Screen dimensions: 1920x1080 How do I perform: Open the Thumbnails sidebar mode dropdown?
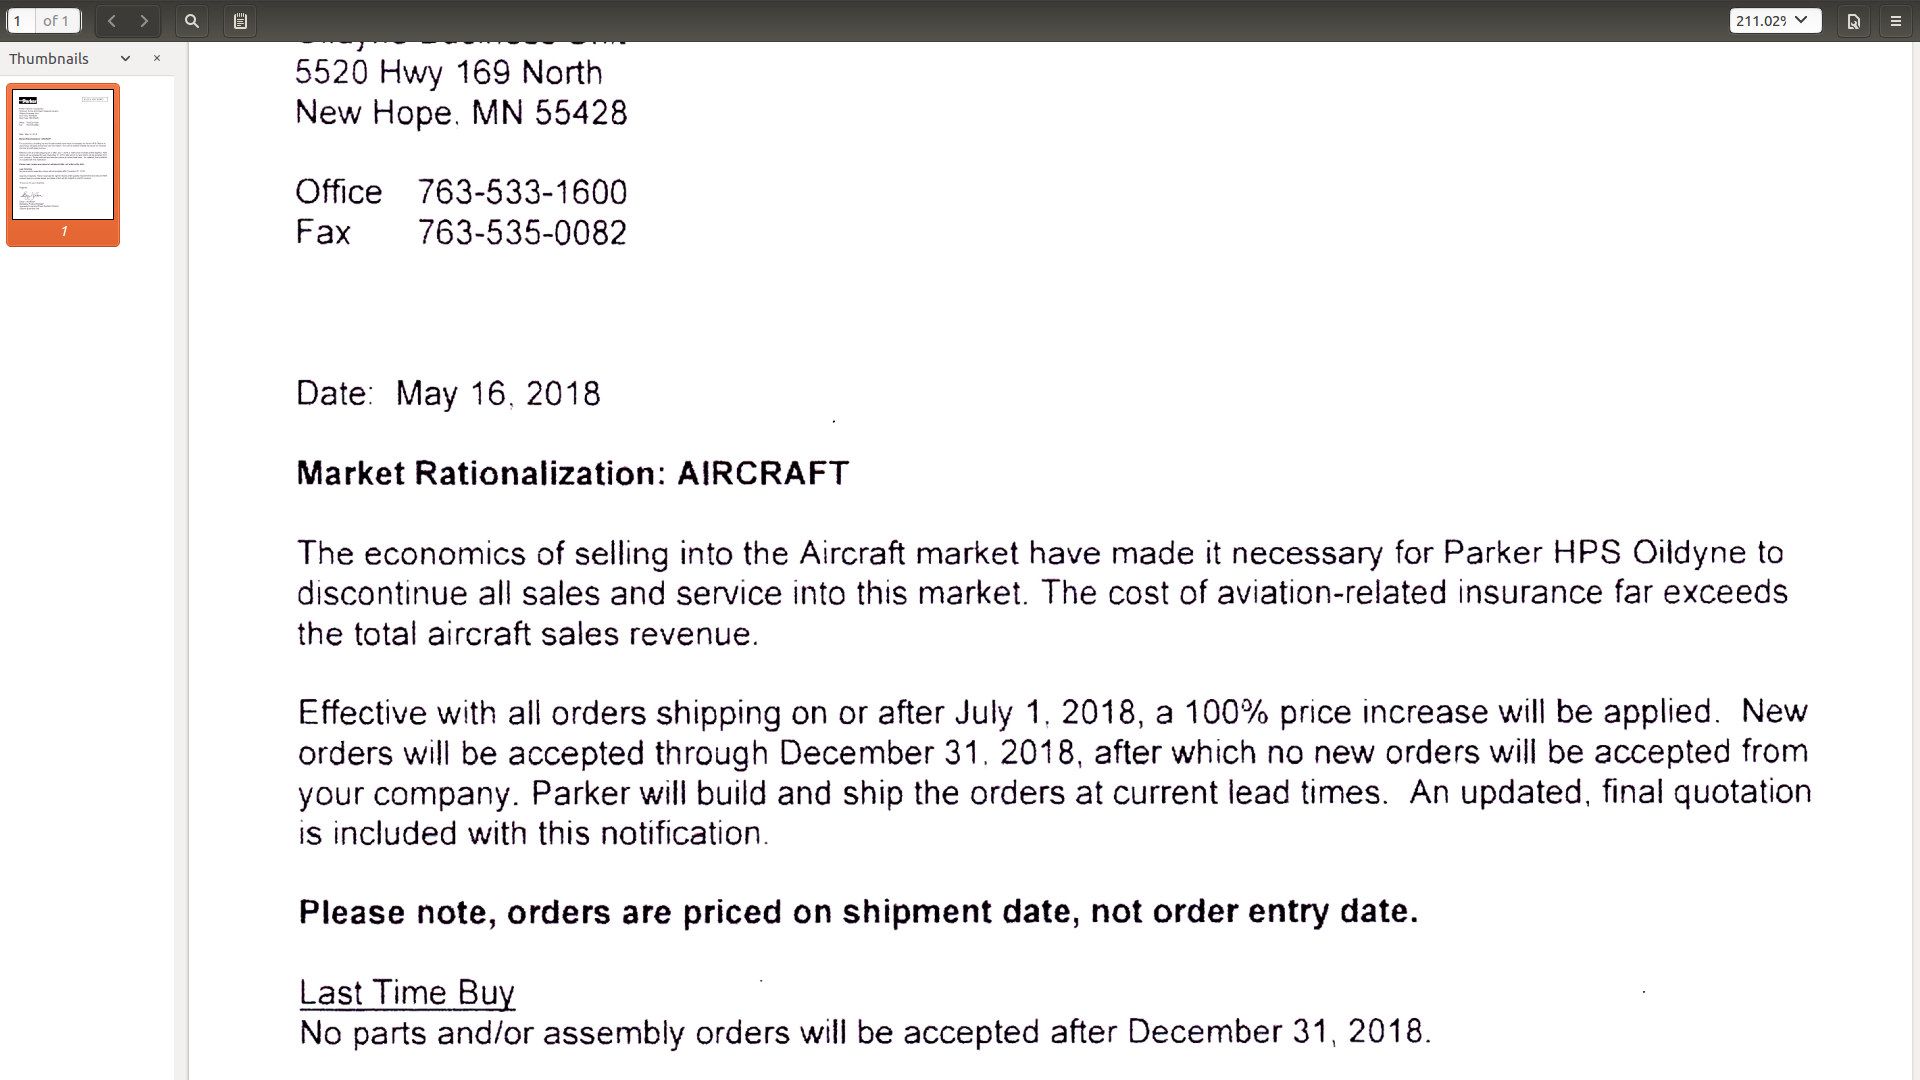[125, 58]
